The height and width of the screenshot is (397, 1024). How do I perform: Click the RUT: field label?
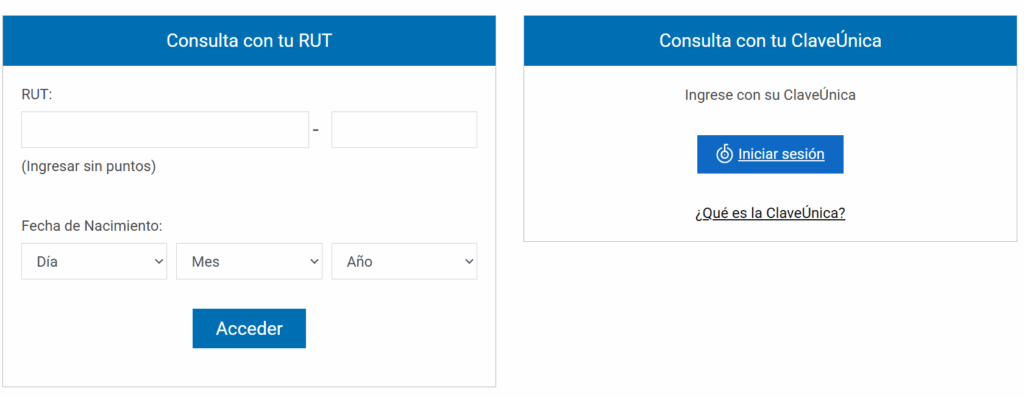37,95
